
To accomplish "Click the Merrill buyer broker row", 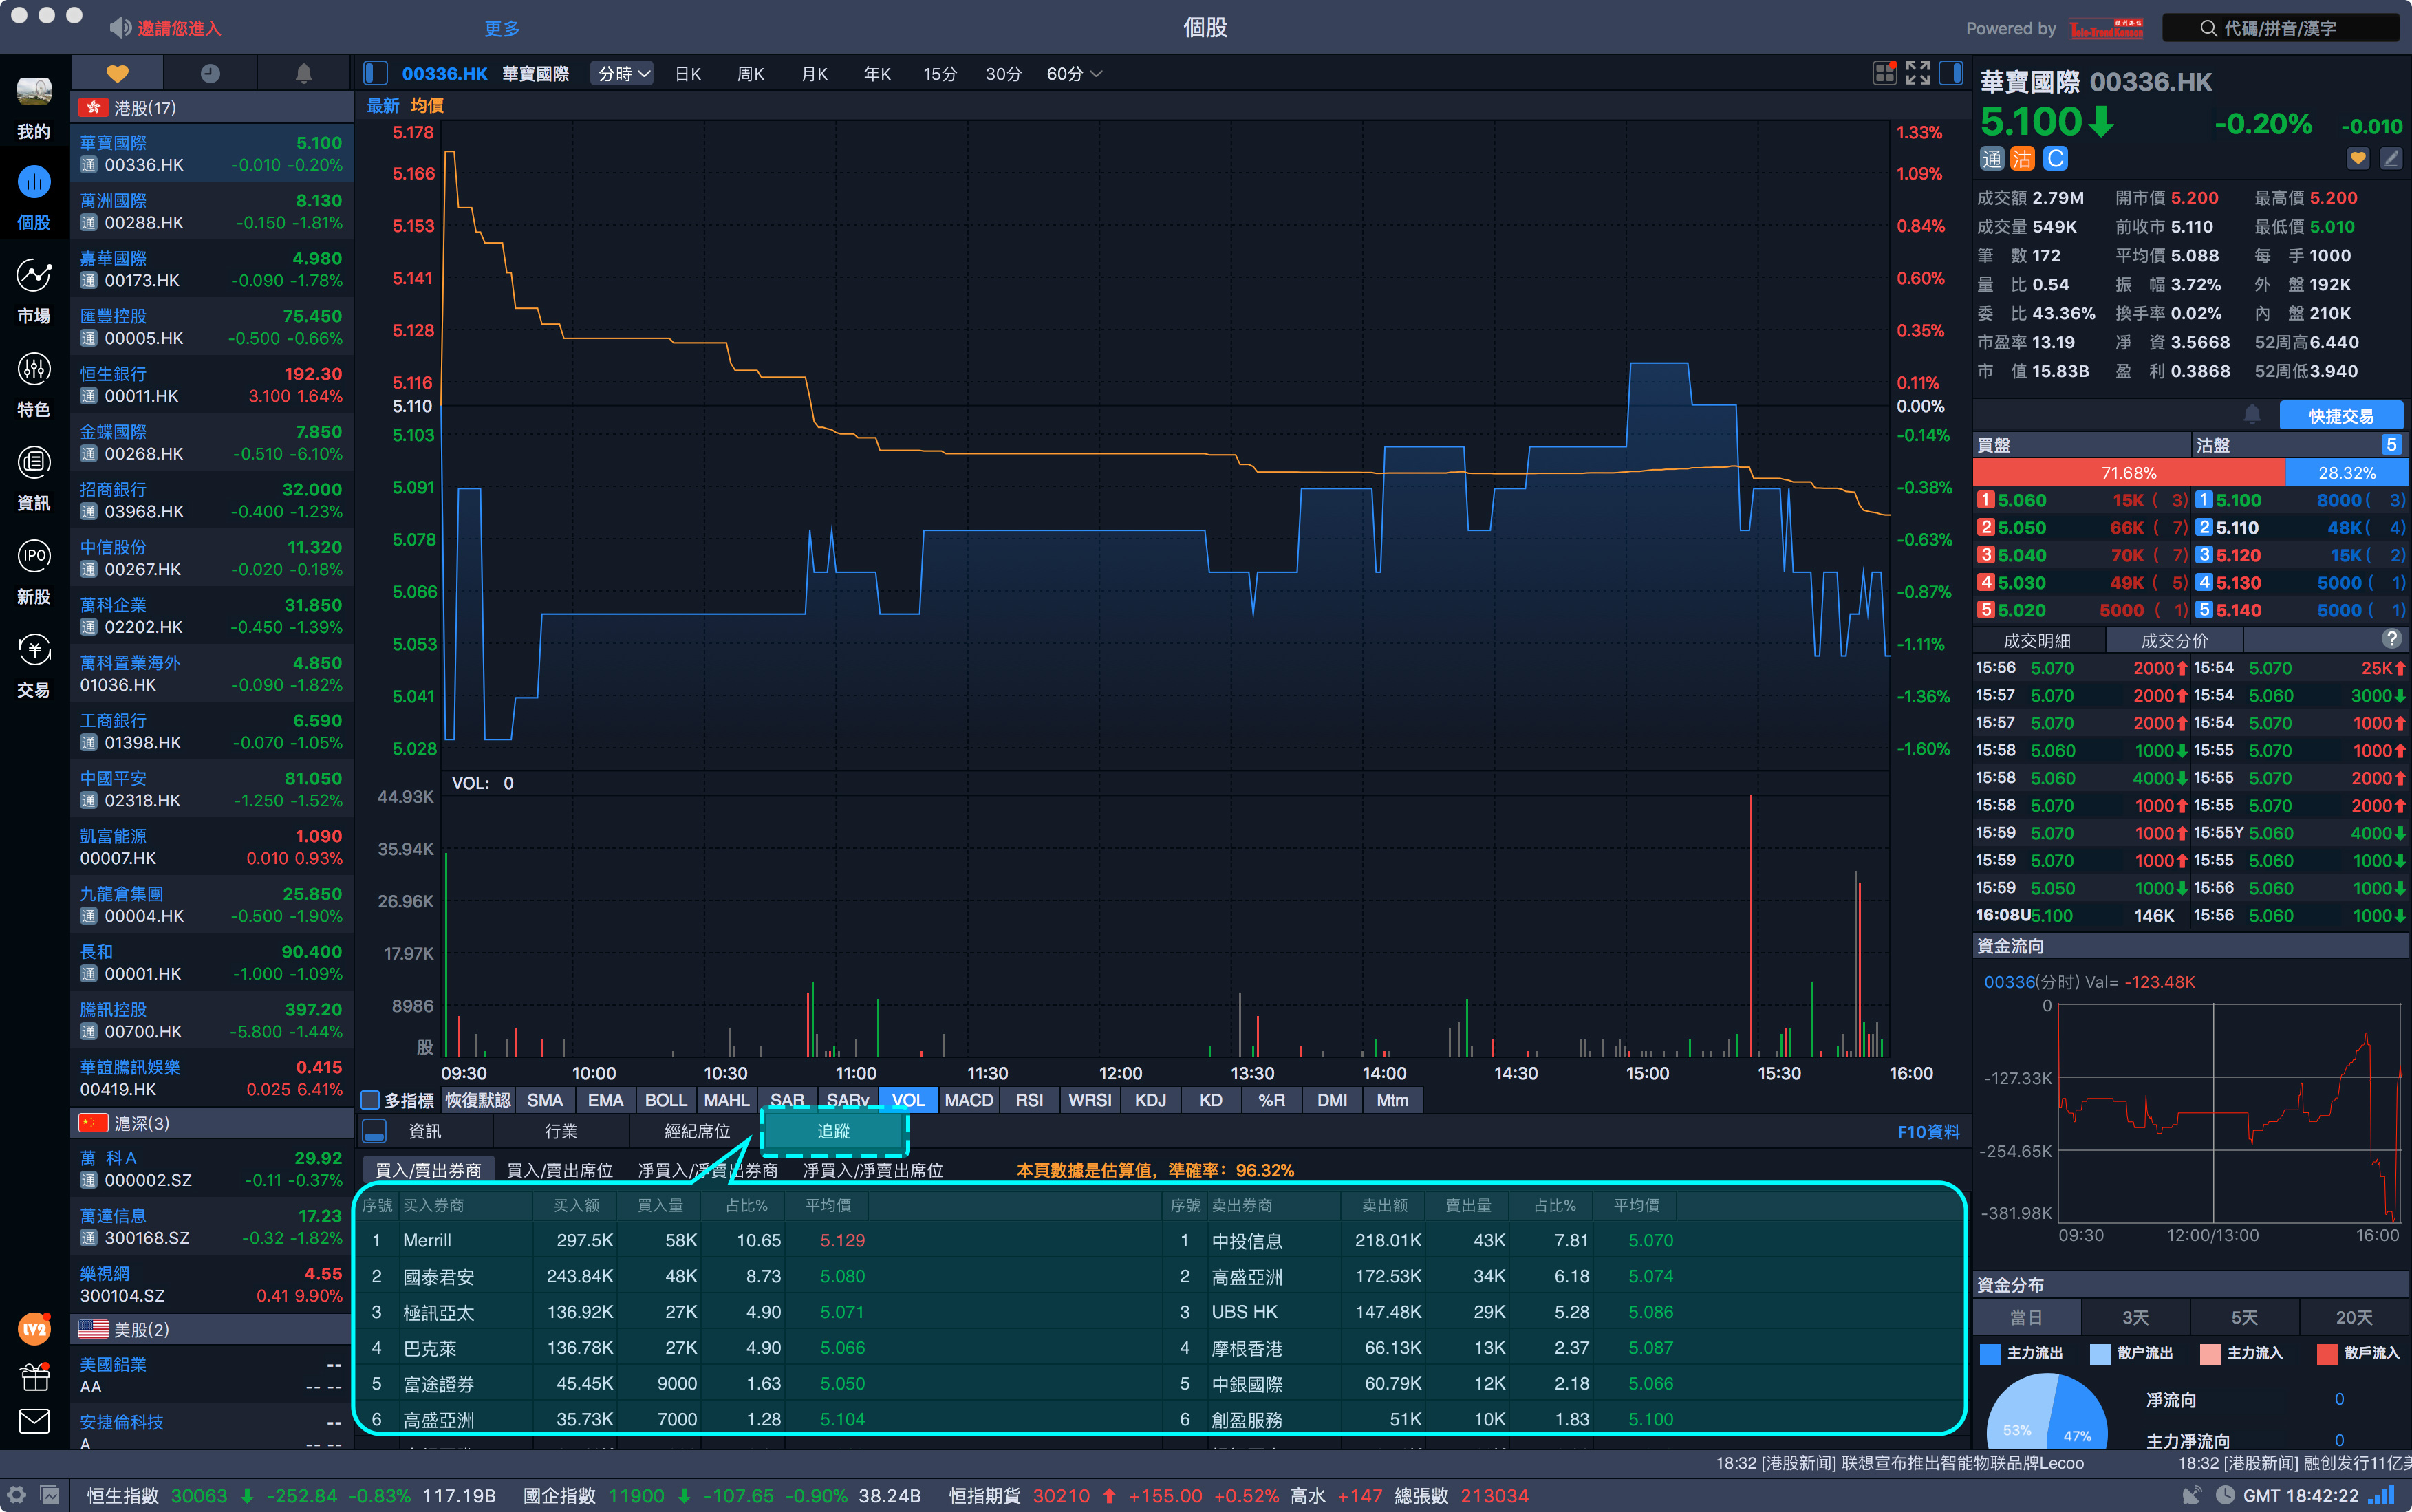I will pos(758,1240).
